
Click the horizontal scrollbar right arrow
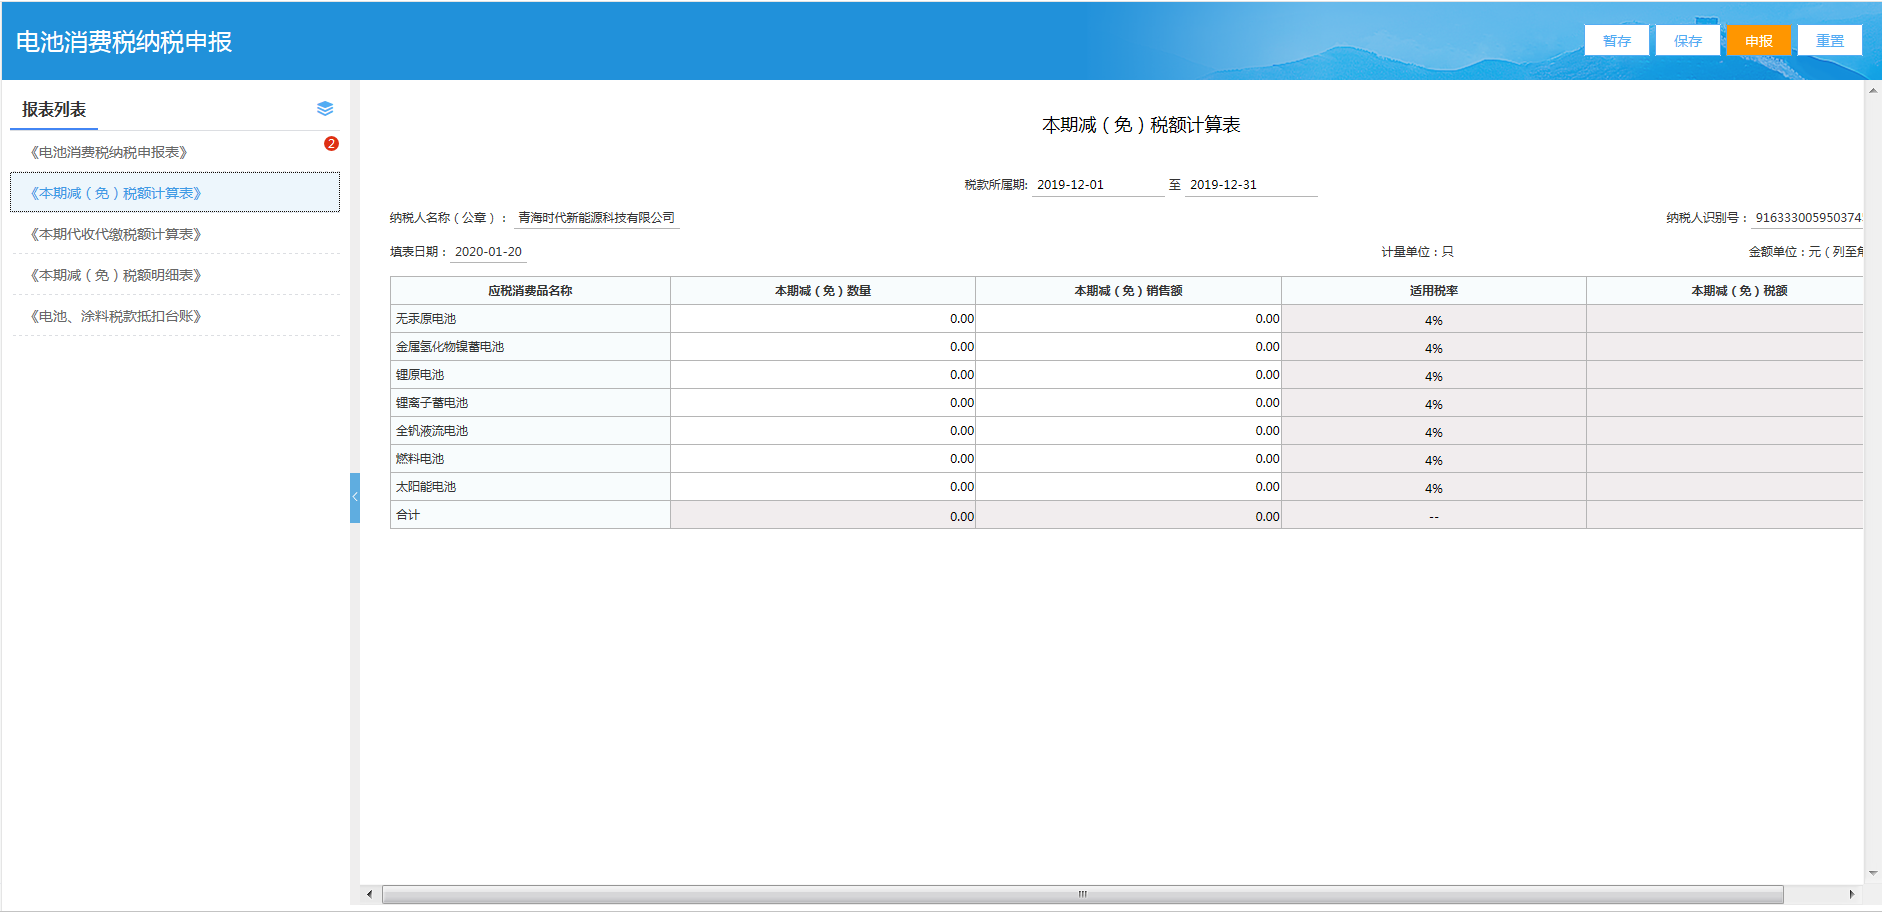1851,894
